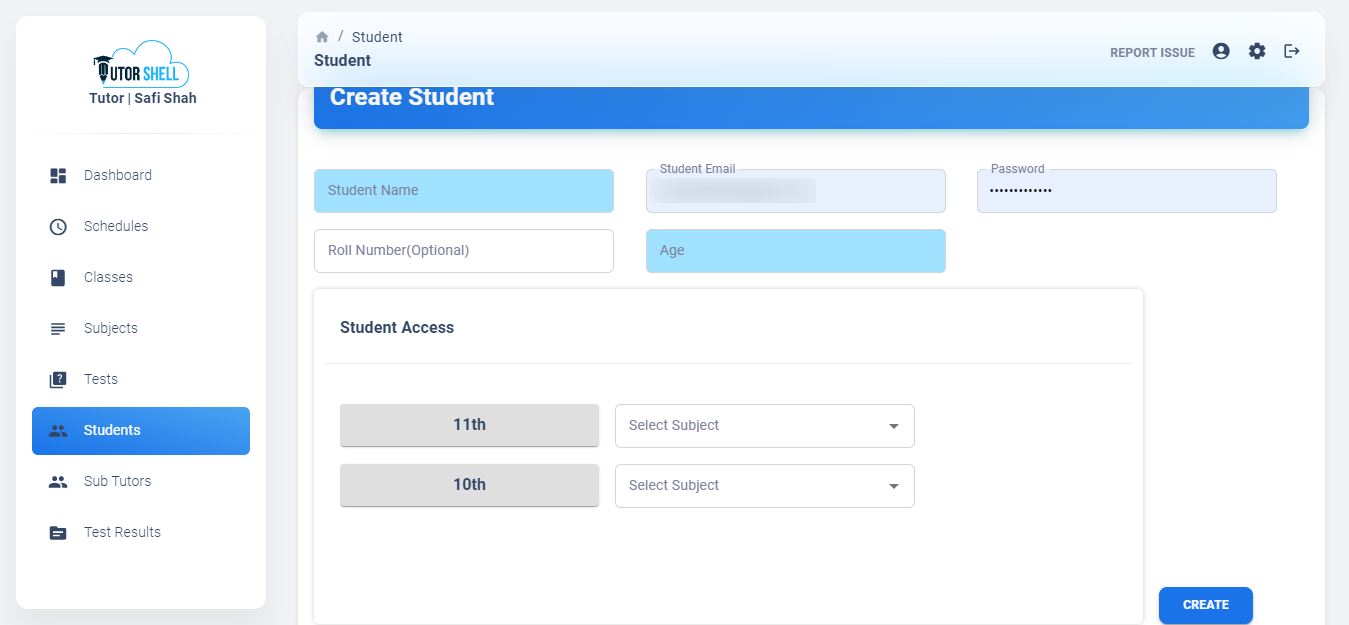Open the settings gear icon
This screenshot has width=1349, height=625.
[x=1256, y=51]
